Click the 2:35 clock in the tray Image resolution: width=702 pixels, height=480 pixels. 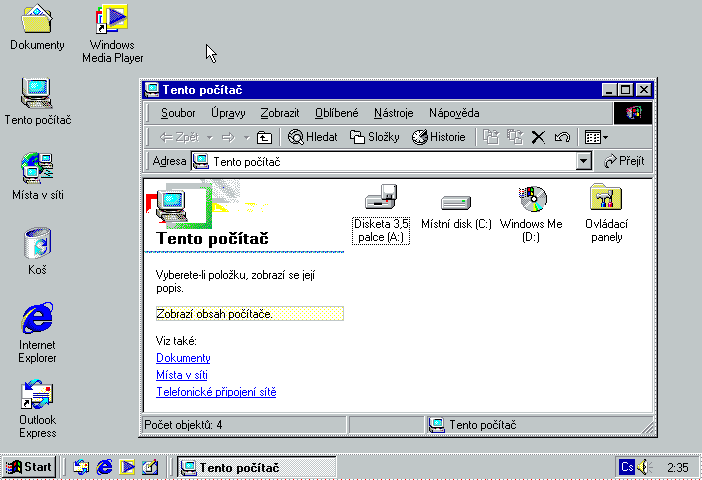[677, 467]
